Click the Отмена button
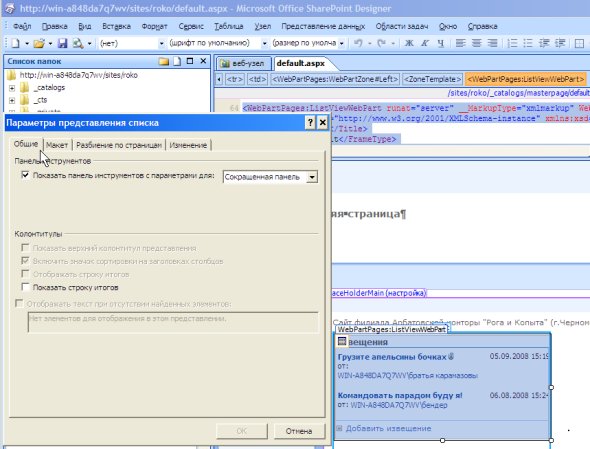This screenshot has height=449, width=590. (x=299, y=431)
